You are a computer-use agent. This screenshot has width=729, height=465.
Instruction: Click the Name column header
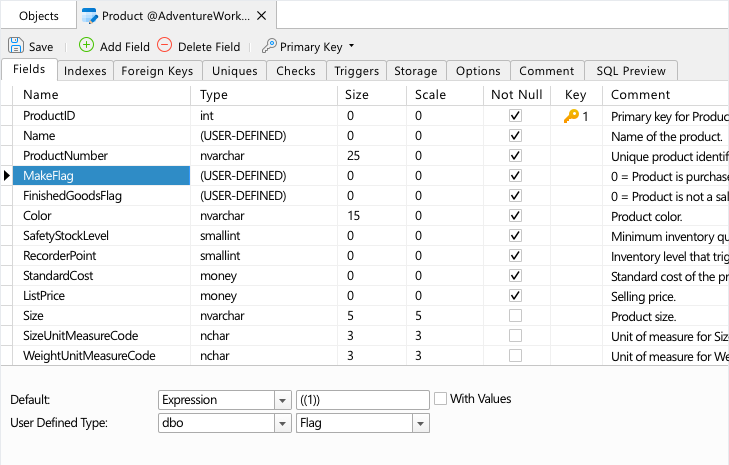[x=101, y=95]
